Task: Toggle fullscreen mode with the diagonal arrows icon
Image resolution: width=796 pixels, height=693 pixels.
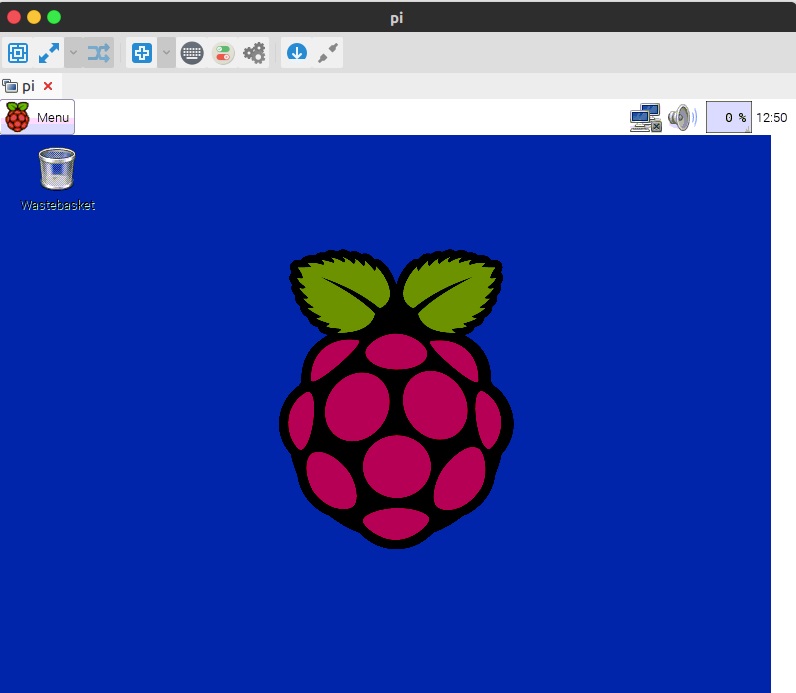Action: tap(49, 53)
